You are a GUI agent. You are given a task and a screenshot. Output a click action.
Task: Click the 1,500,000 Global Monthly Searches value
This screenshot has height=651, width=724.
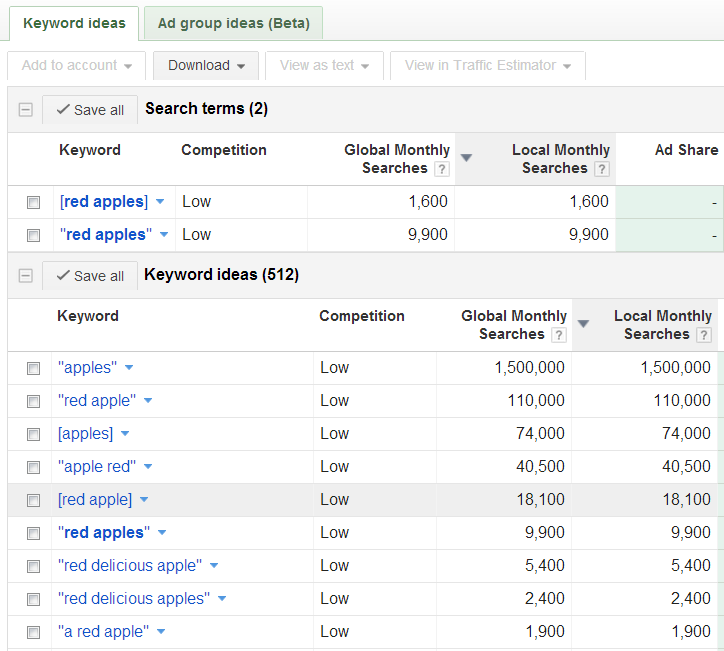pyautogui.click(x=530, y=368)
